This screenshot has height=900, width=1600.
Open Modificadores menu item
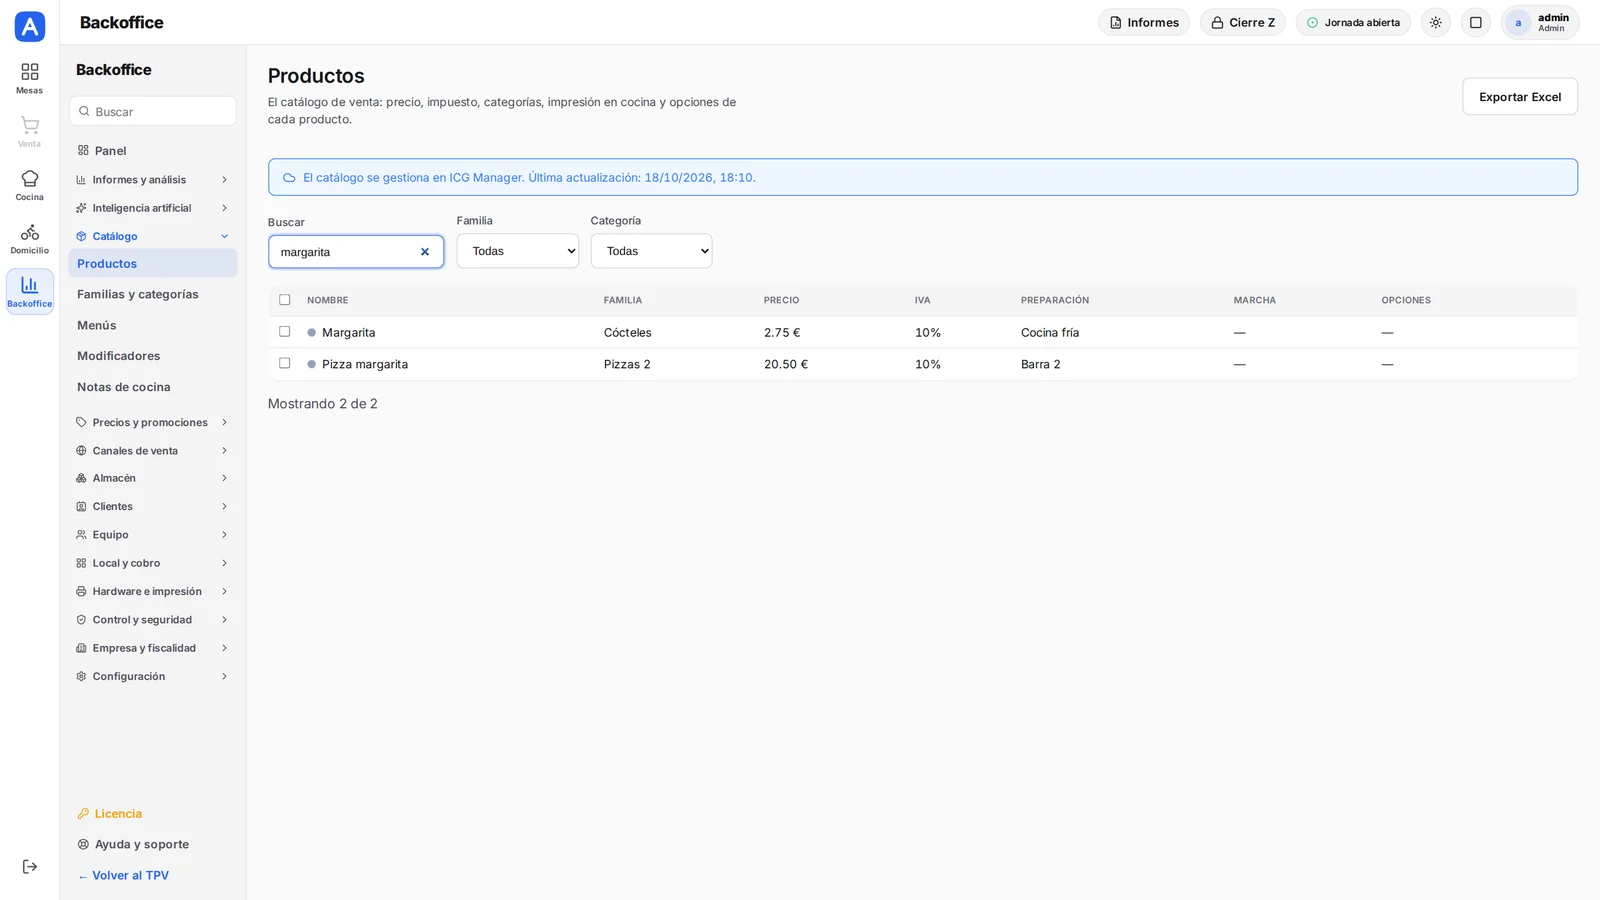tap(152, 356)
